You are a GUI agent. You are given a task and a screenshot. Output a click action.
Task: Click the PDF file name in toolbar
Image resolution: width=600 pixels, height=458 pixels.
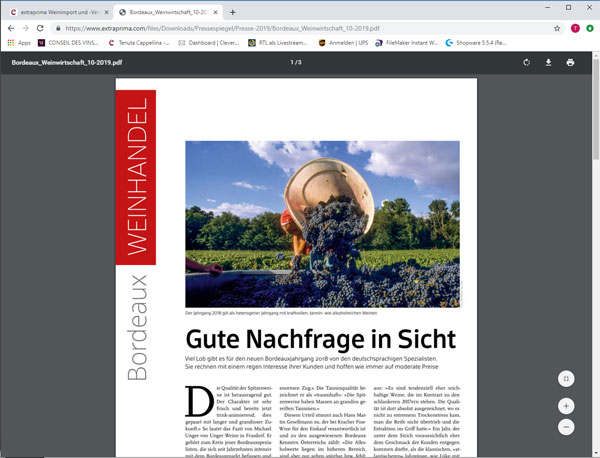(67, 62)
